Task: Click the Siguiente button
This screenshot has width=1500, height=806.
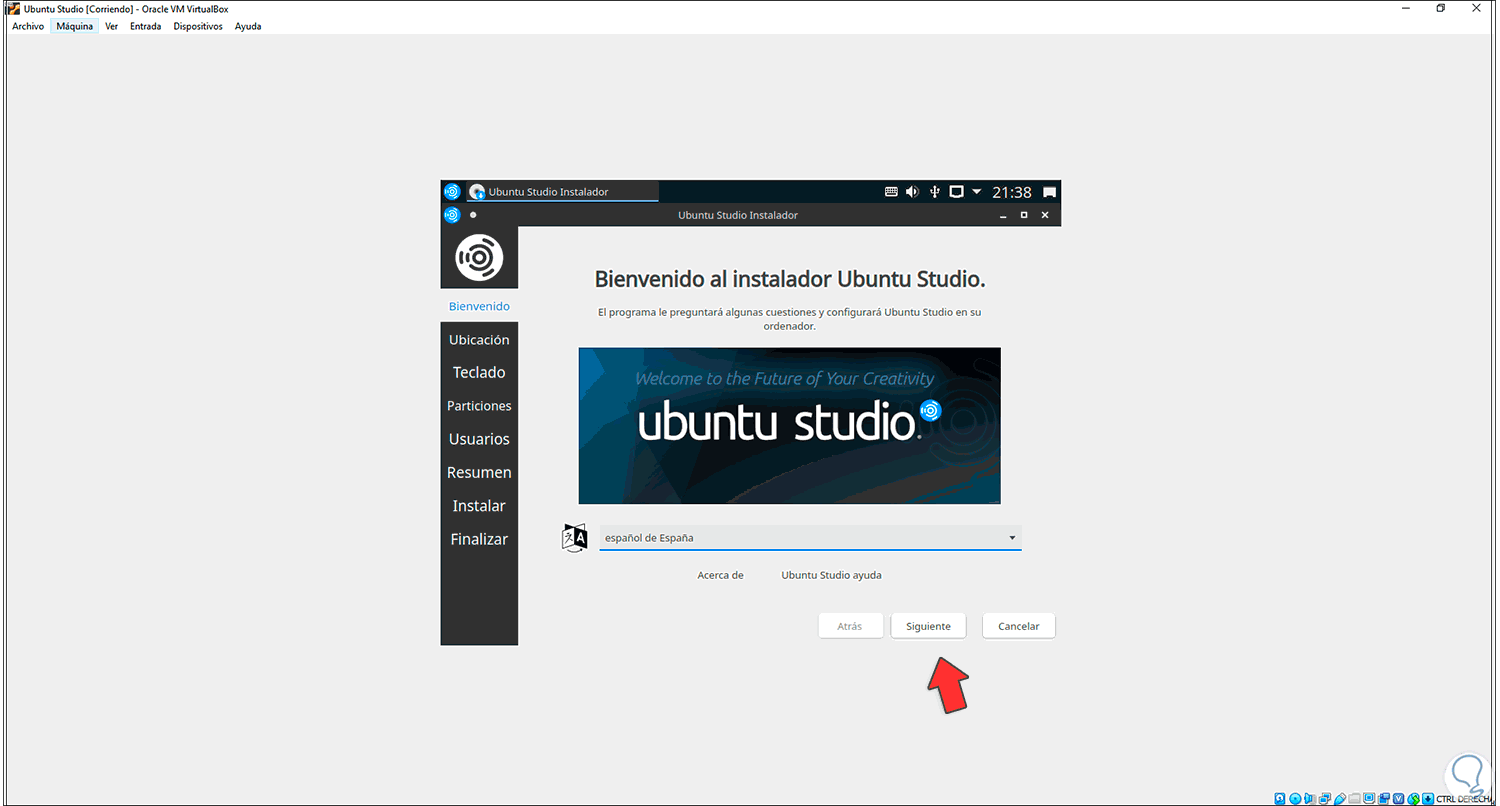Action: pos(928,626)
